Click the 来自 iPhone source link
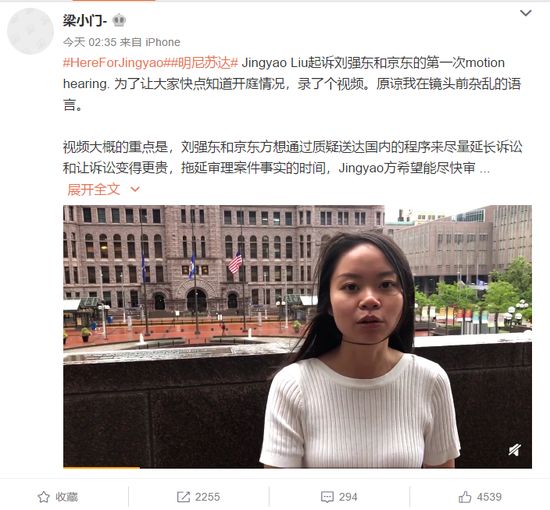 150,42
